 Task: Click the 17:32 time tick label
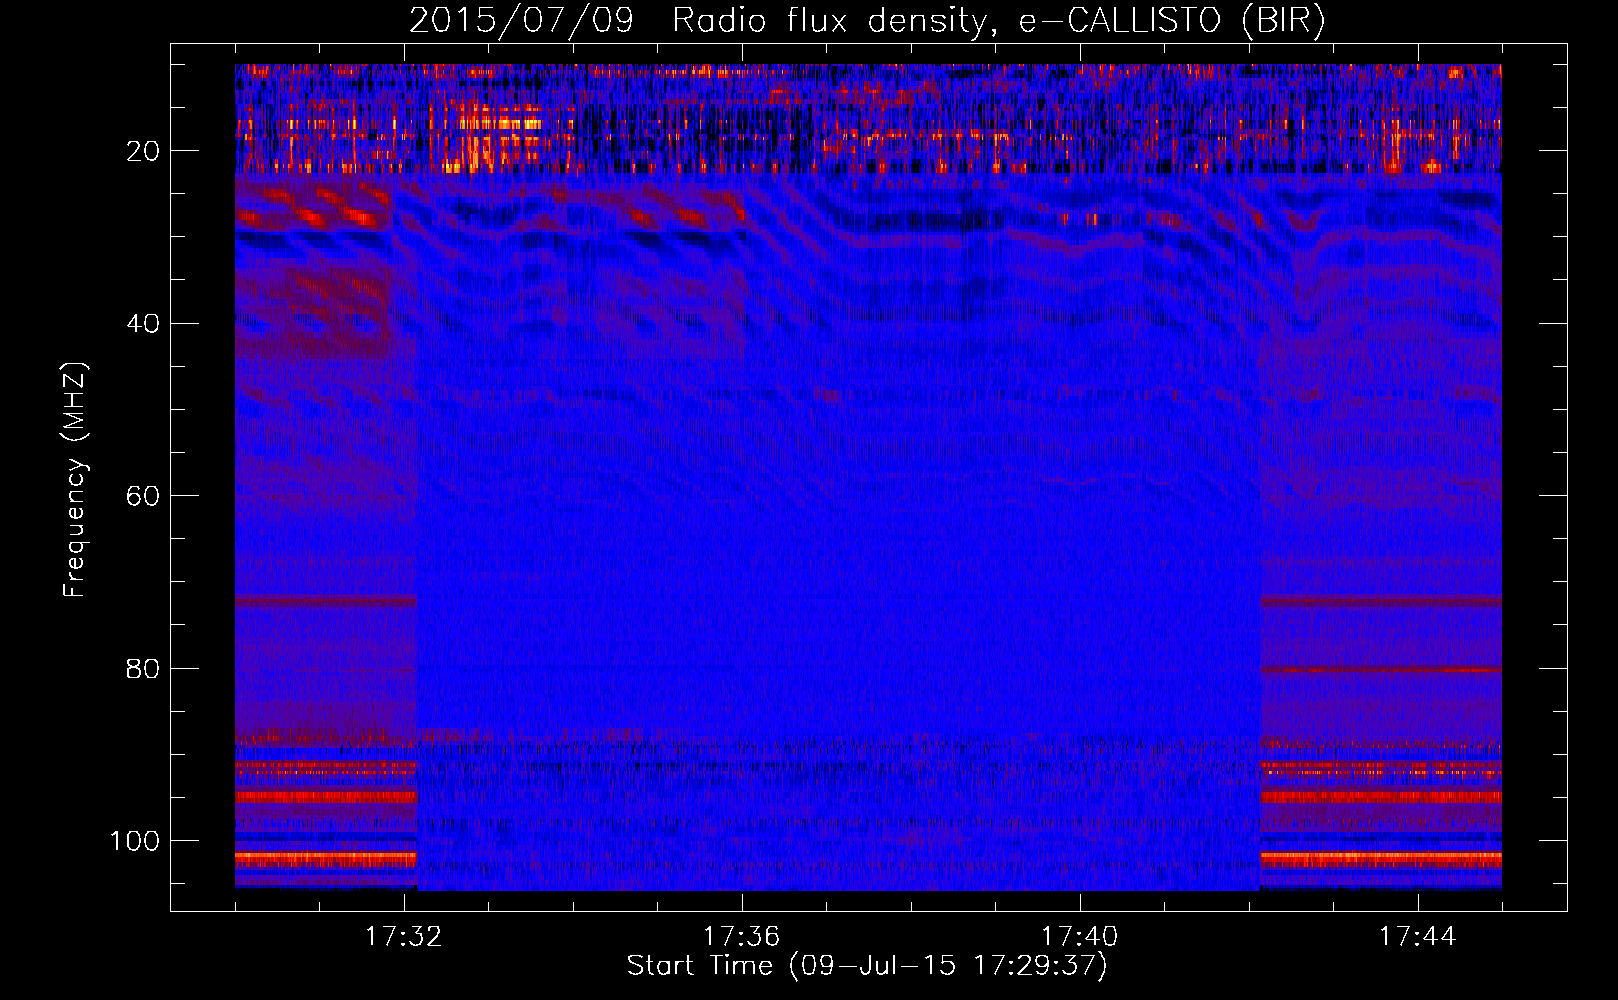[x=403, y=937]
